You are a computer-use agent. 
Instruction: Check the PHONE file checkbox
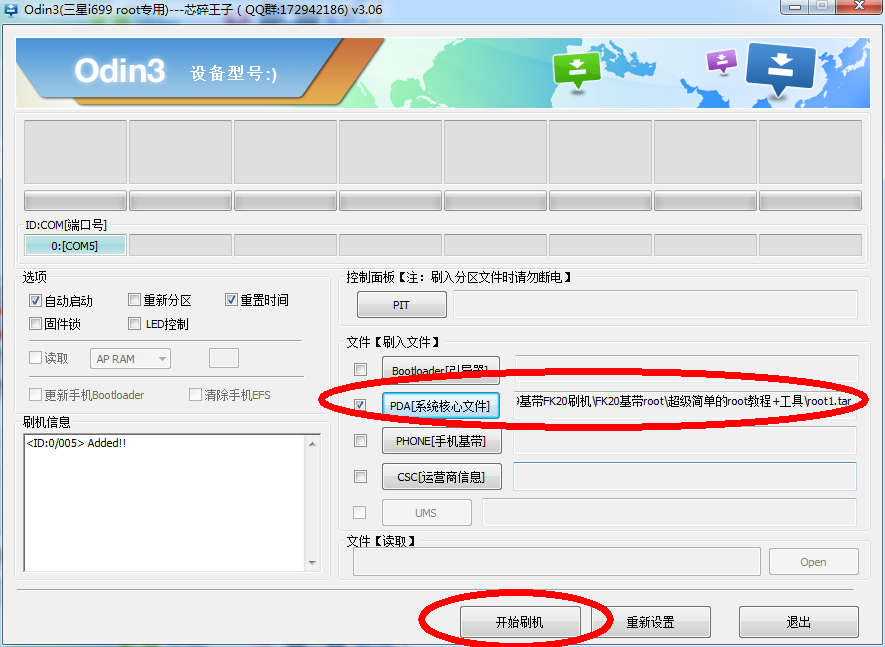tap(360, 440)
